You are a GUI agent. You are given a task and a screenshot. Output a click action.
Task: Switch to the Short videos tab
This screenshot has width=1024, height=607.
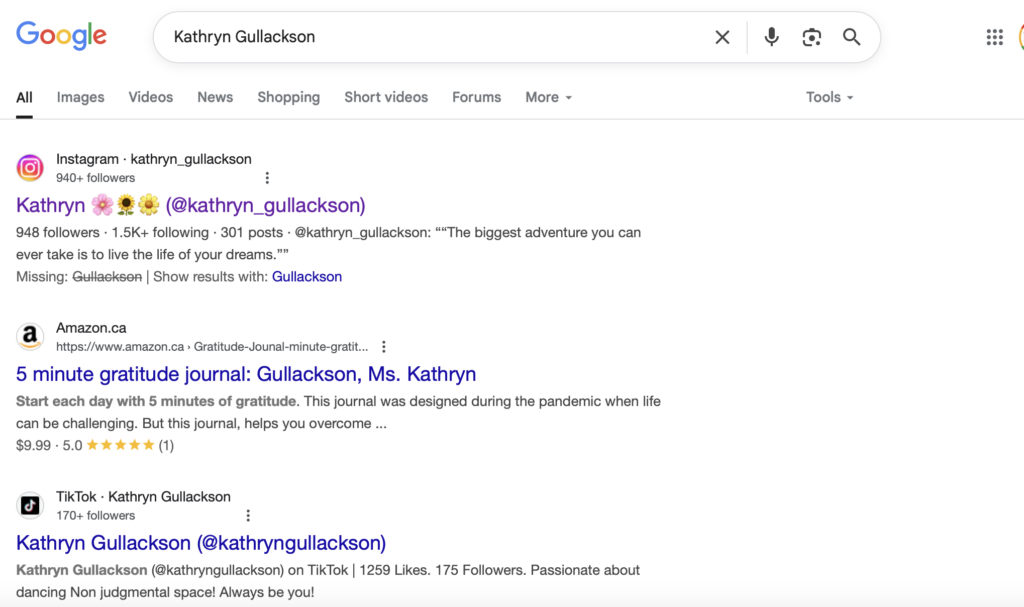(x=387, y=97)
